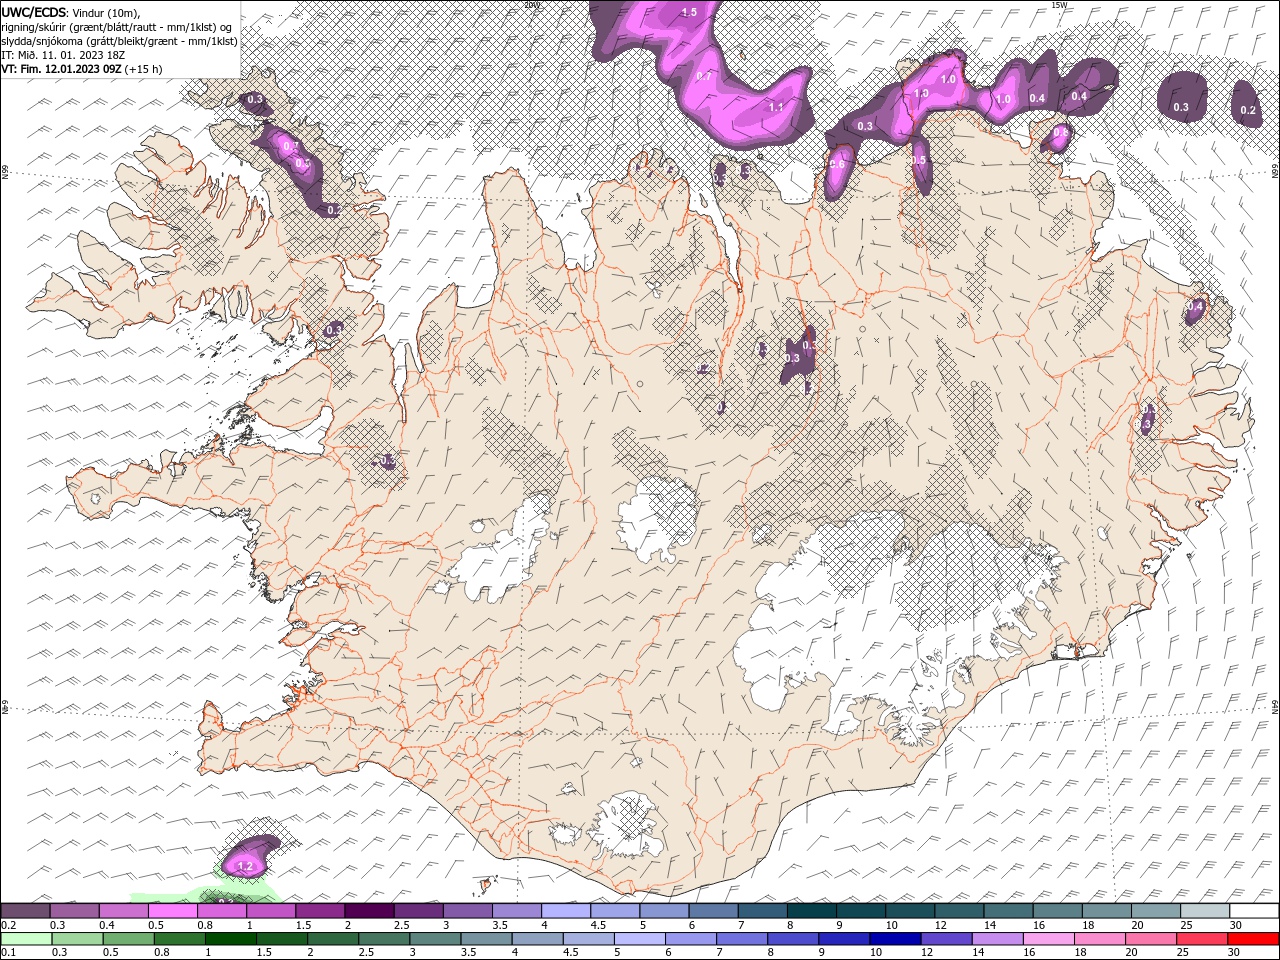Click the 'IT: Mið. 11. 01. 2023 18Z' line

click(63, 55)
